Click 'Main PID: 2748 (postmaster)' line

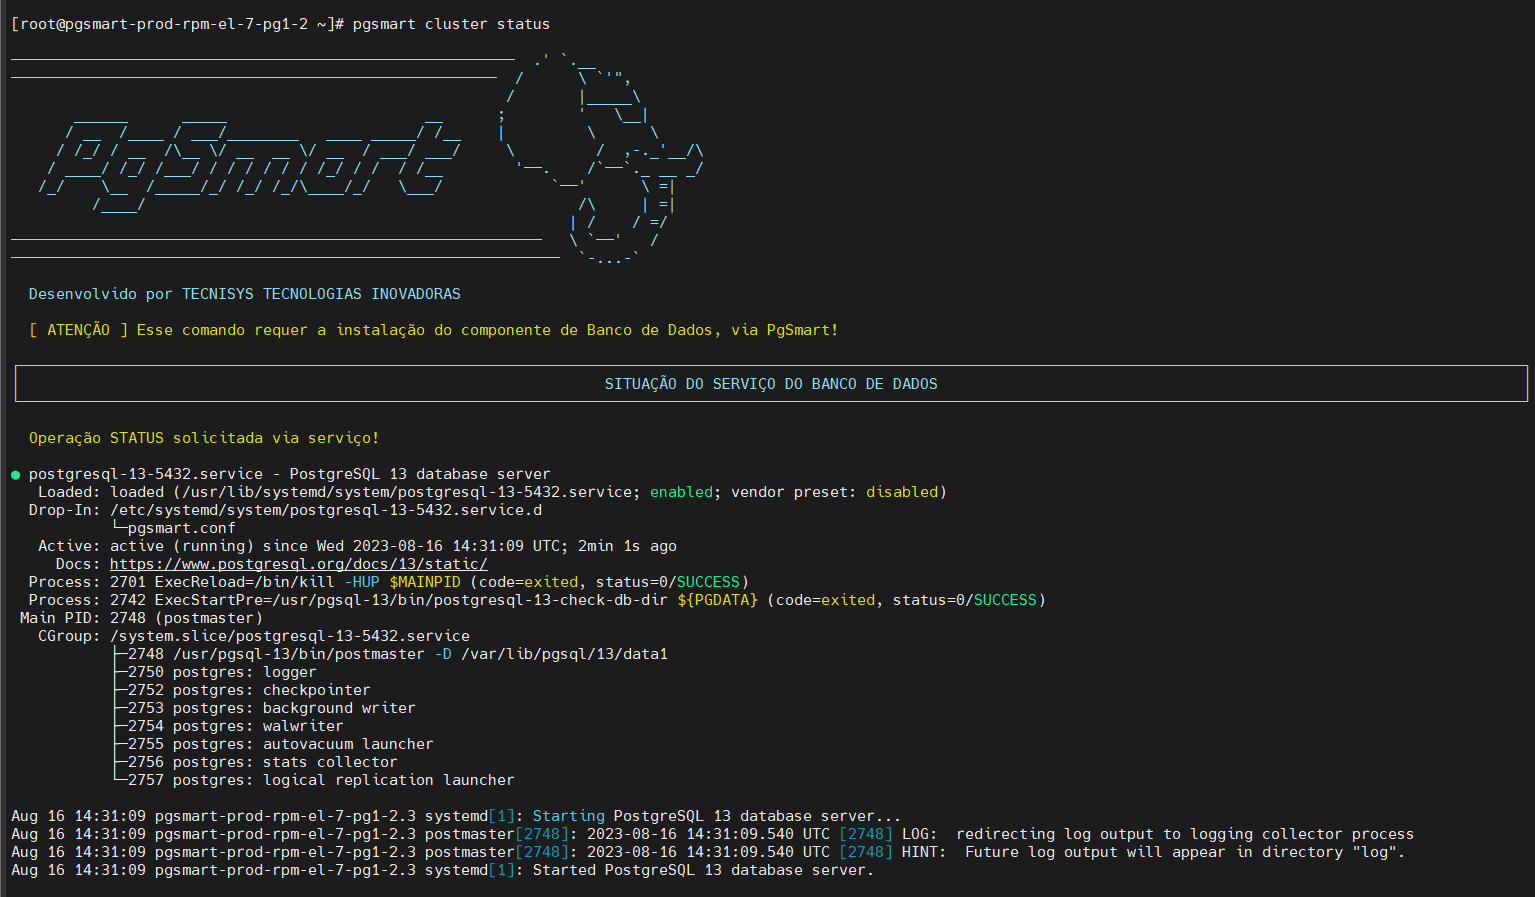pos(141,618)
